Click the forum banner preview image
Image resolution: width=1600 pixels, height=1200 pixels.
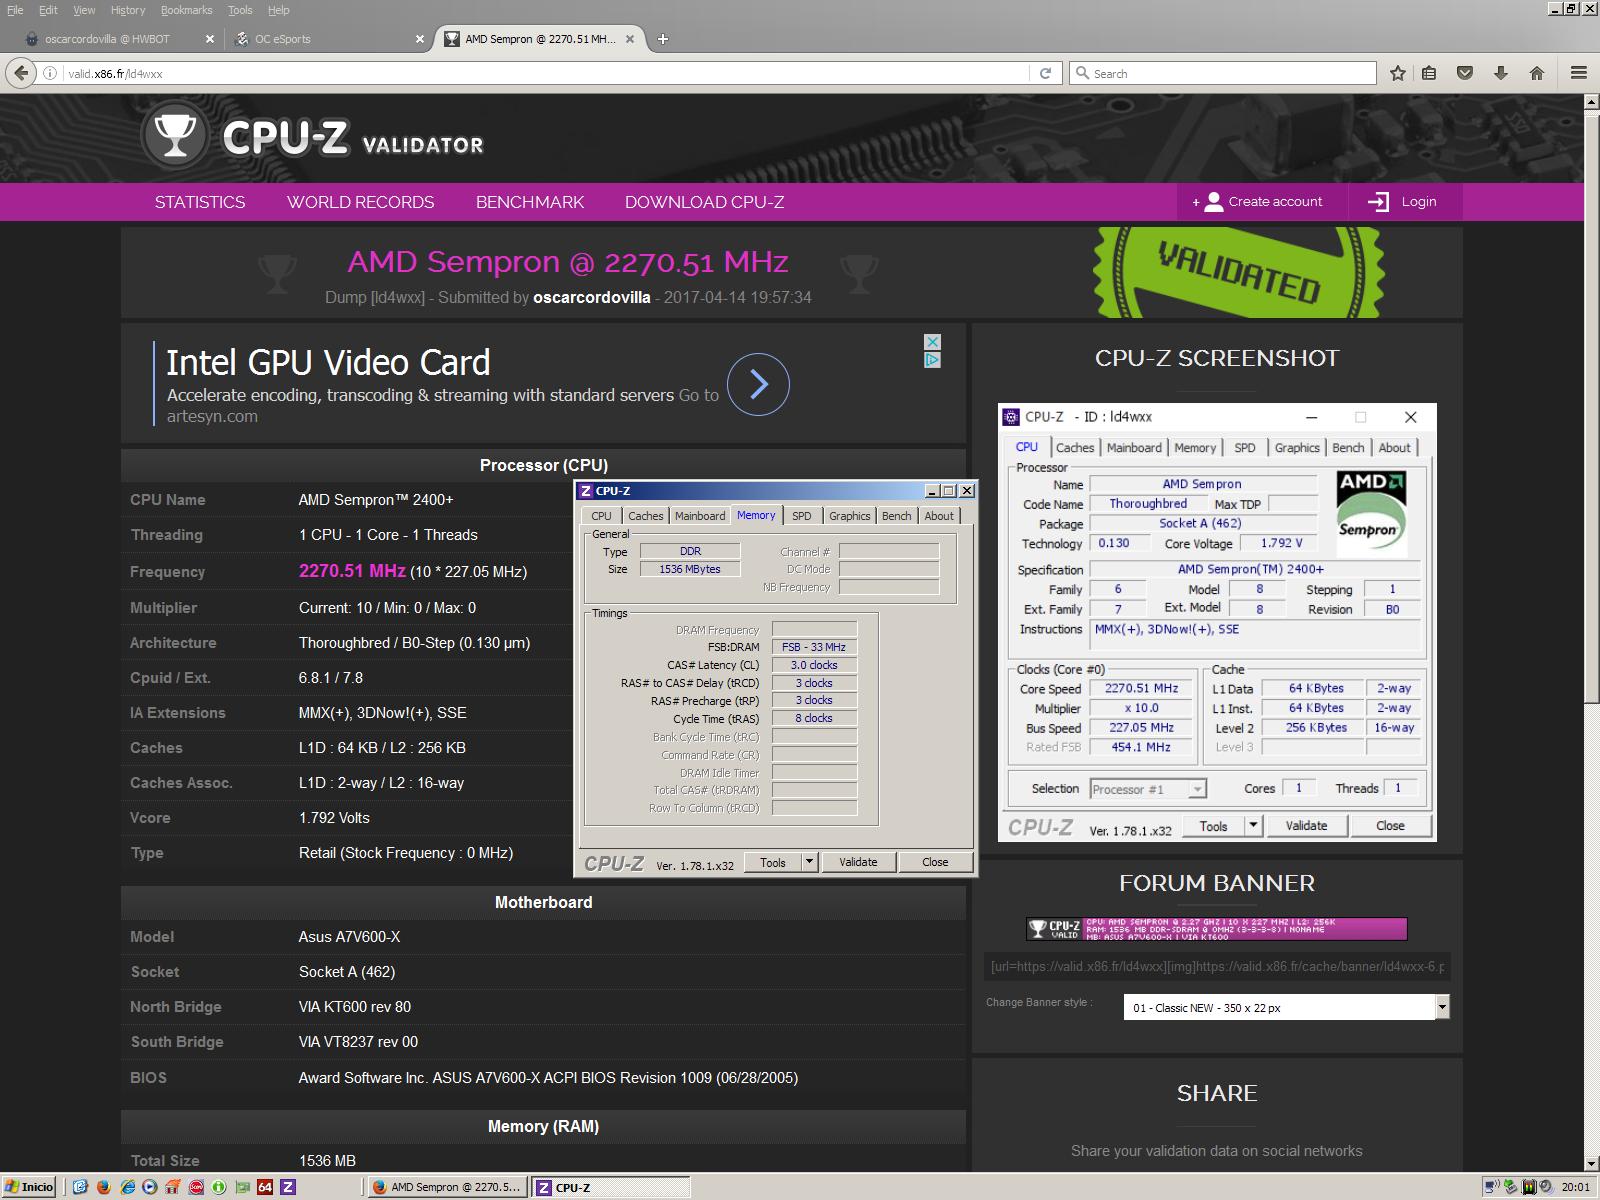1216,929
